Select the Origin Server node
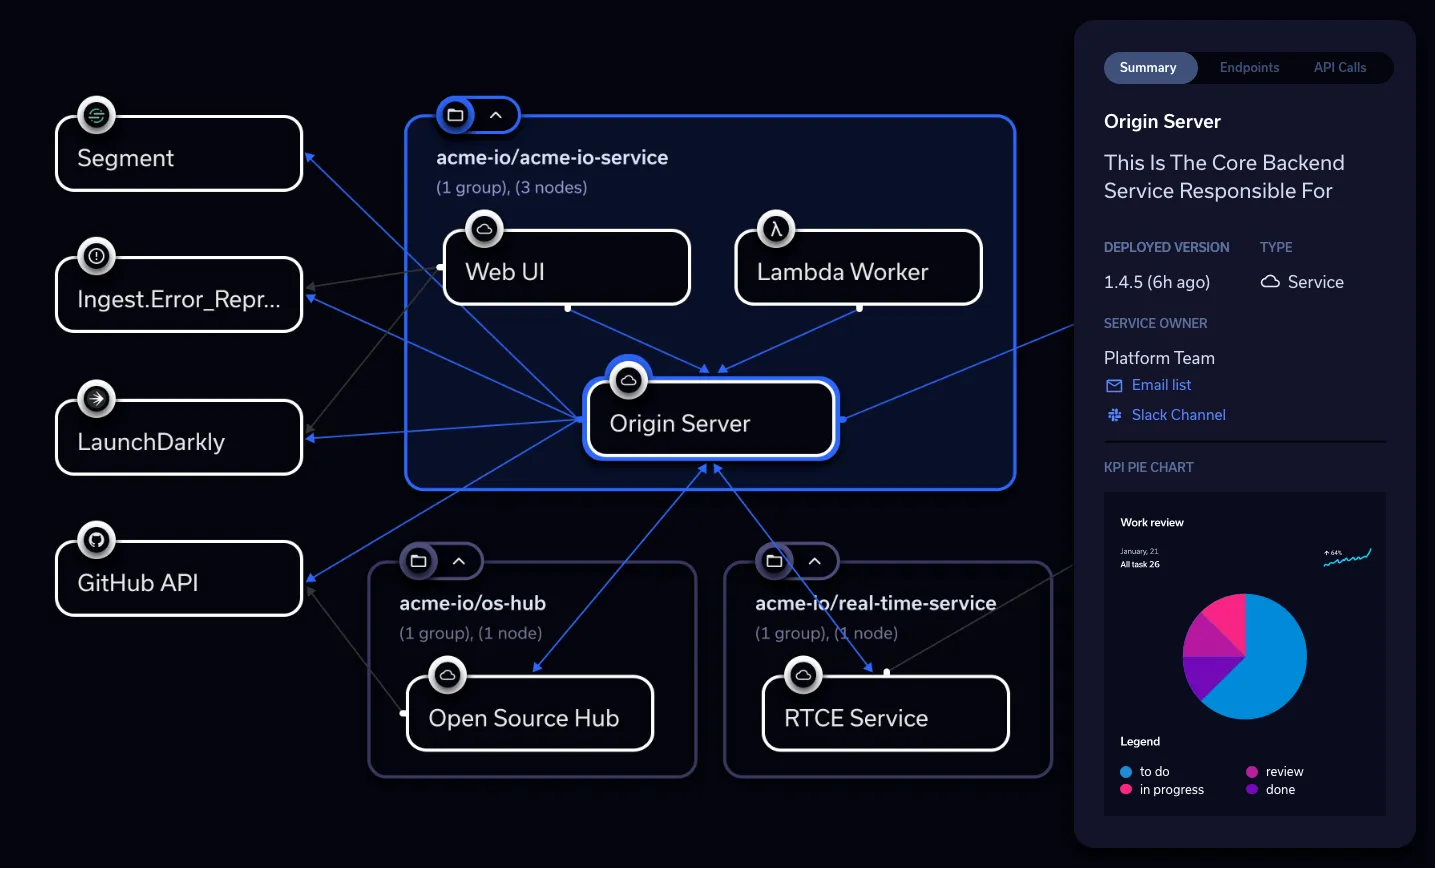The width and height of the screenshot is (1436, 869). pos(711,419)
